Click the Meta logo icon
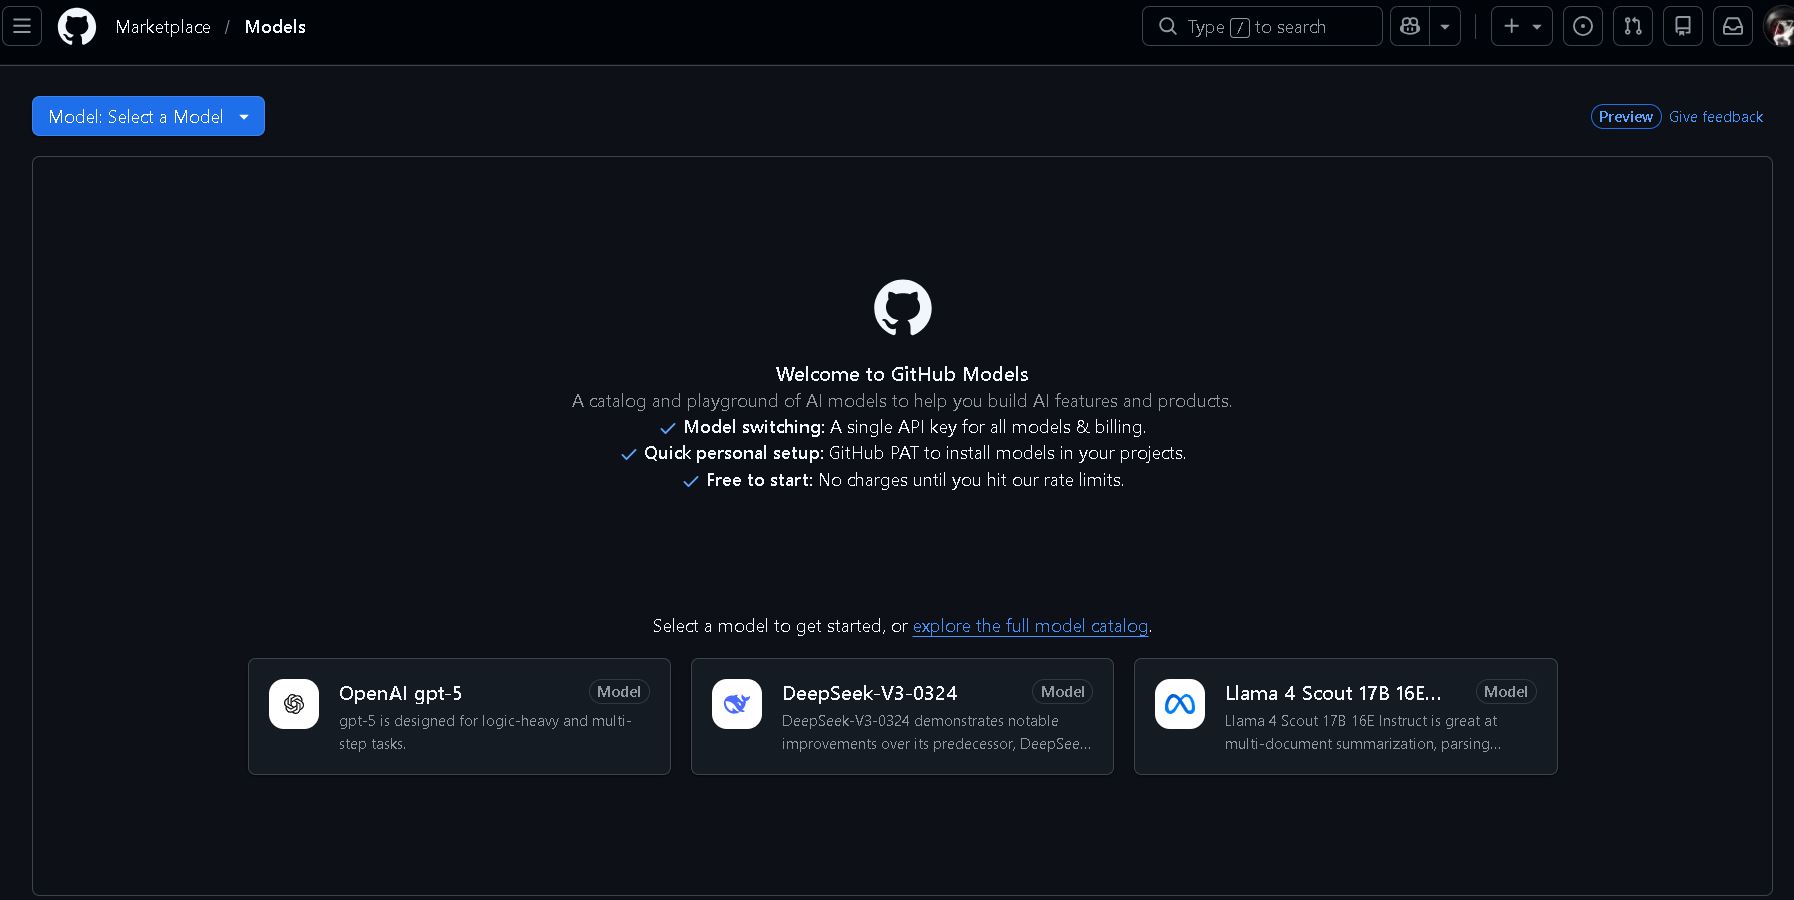 (1180, 704)
